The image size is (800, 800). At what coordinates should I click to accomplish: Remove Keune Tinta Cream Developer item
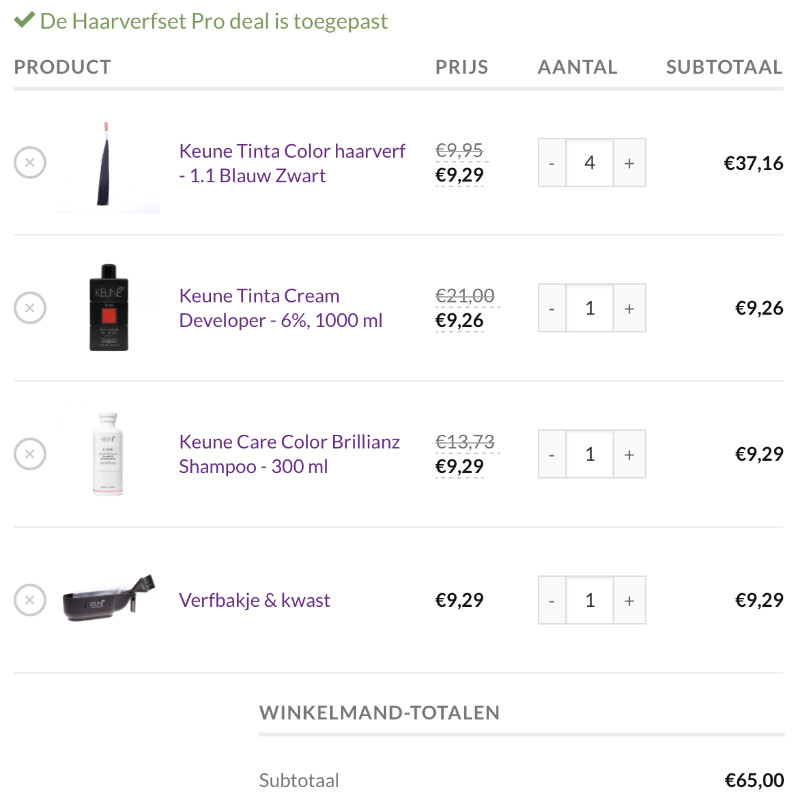30,308
